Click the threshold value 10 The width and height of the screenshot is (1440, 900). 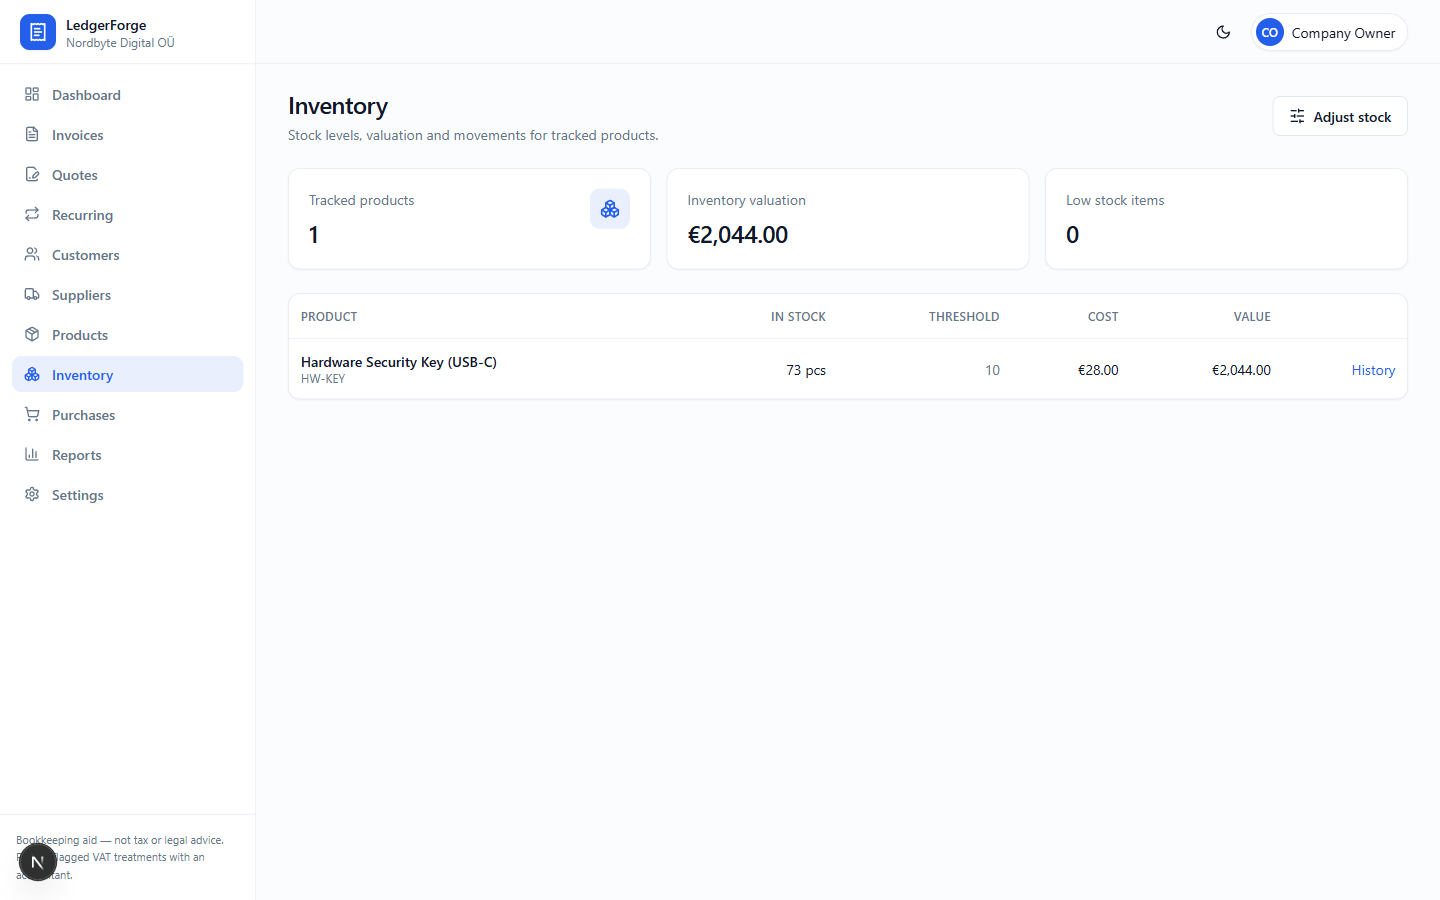point(992,370)
